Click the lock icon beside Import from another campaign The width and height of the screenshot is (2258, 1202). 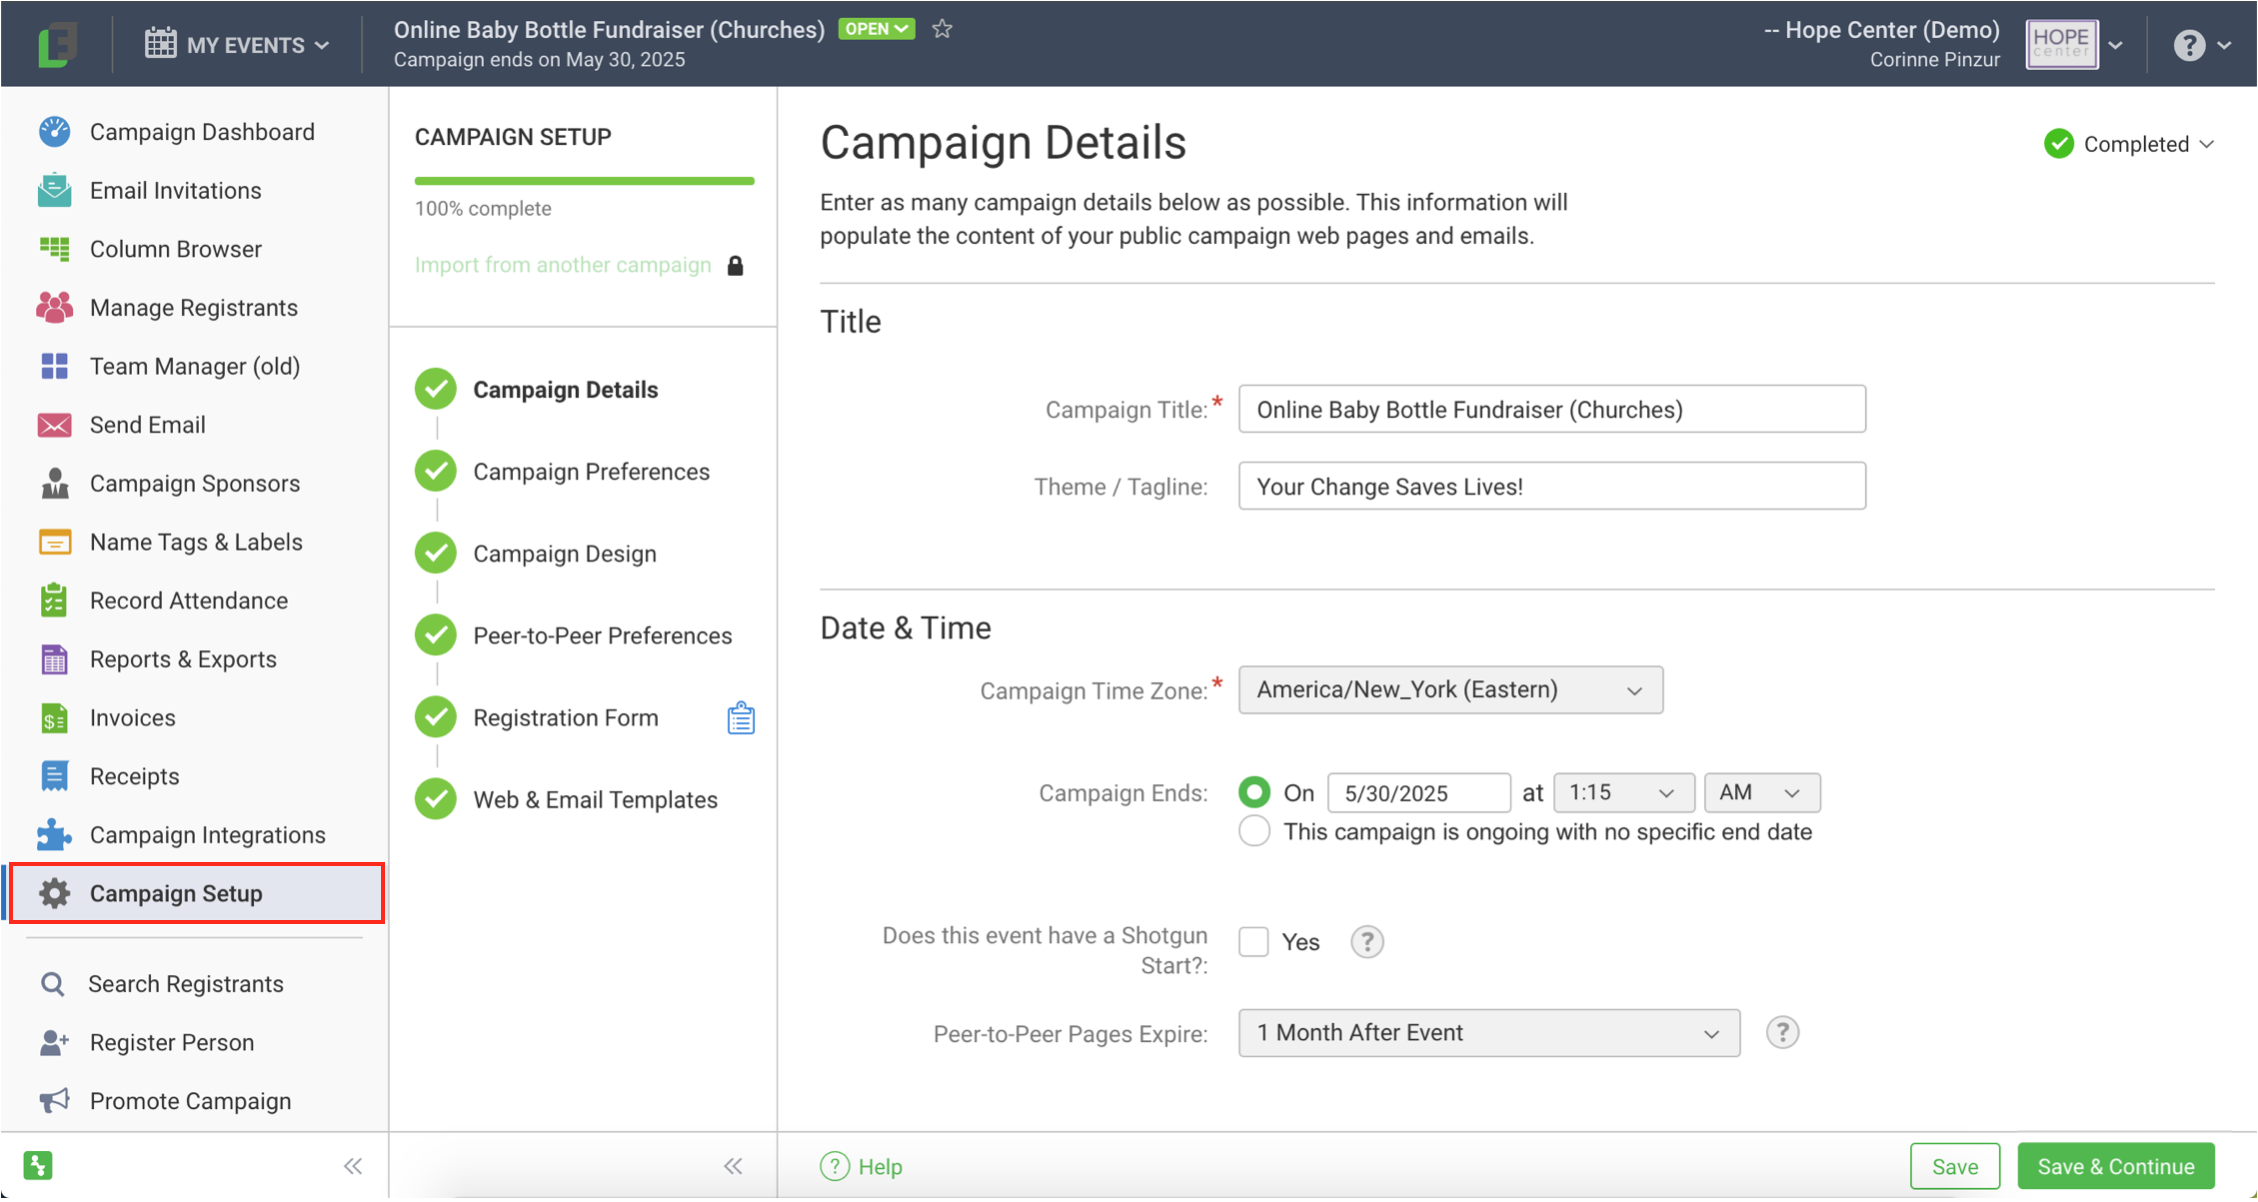coord(735,266)
